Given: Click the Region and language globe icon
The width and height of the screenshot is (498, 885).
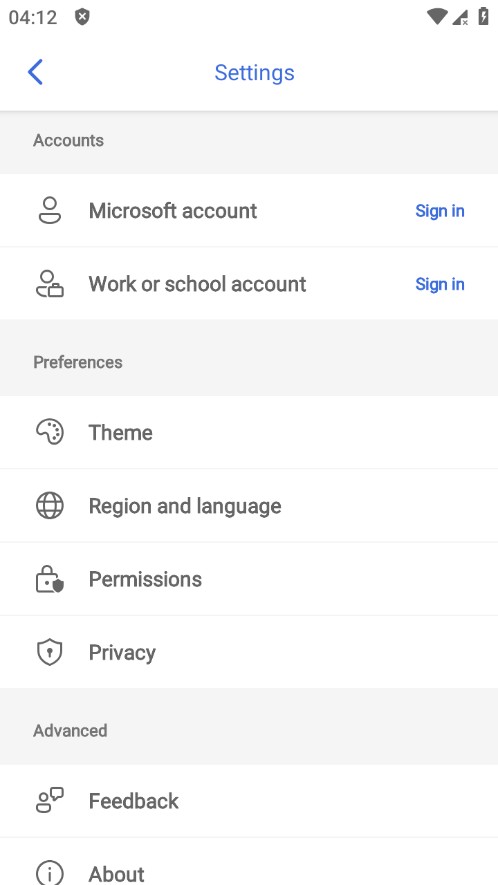Looking at the screenshot, I should coord(50,505).
